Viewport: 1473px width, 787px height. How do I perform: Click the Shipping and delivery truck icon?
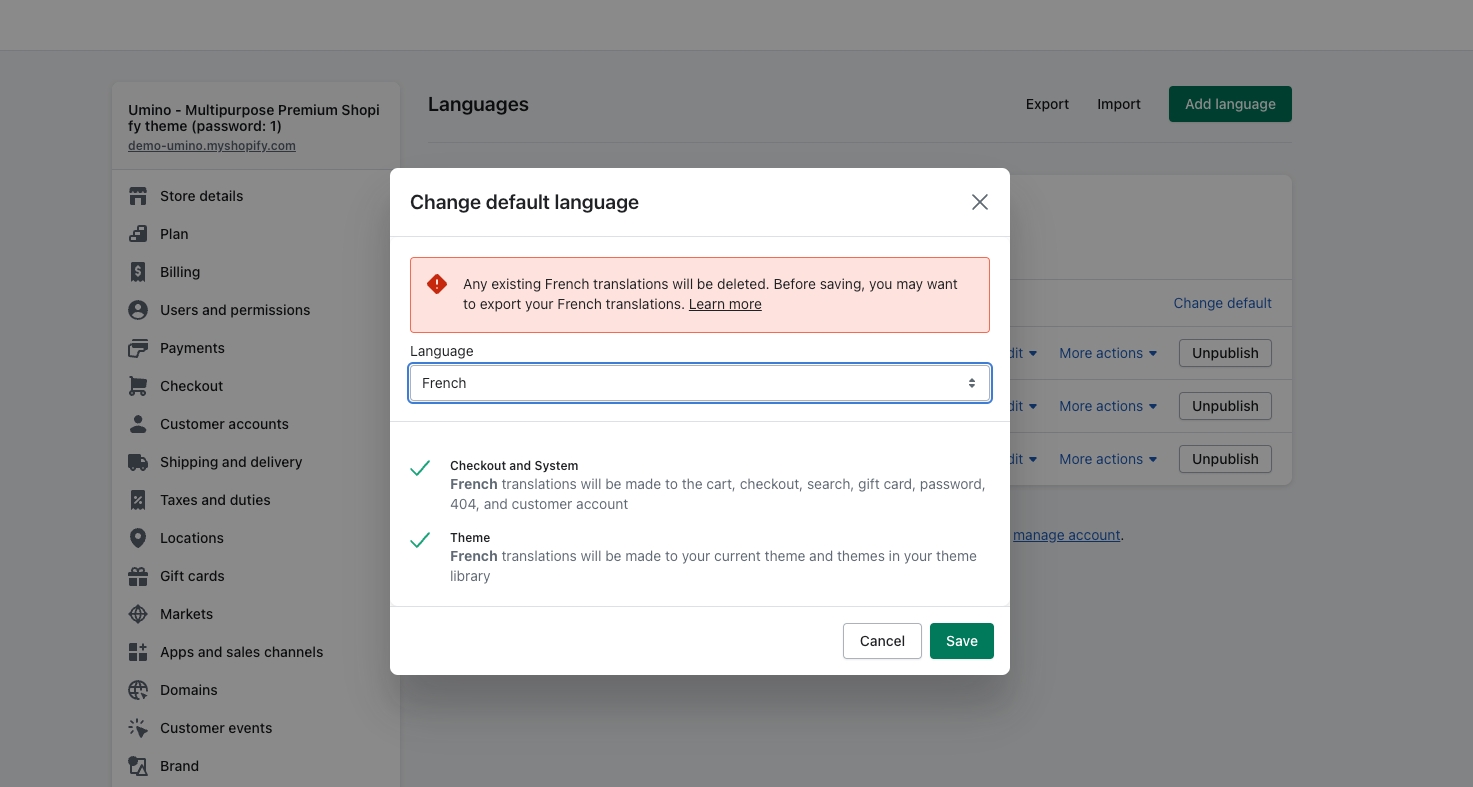pyautogui.click(x=138, y=462)
